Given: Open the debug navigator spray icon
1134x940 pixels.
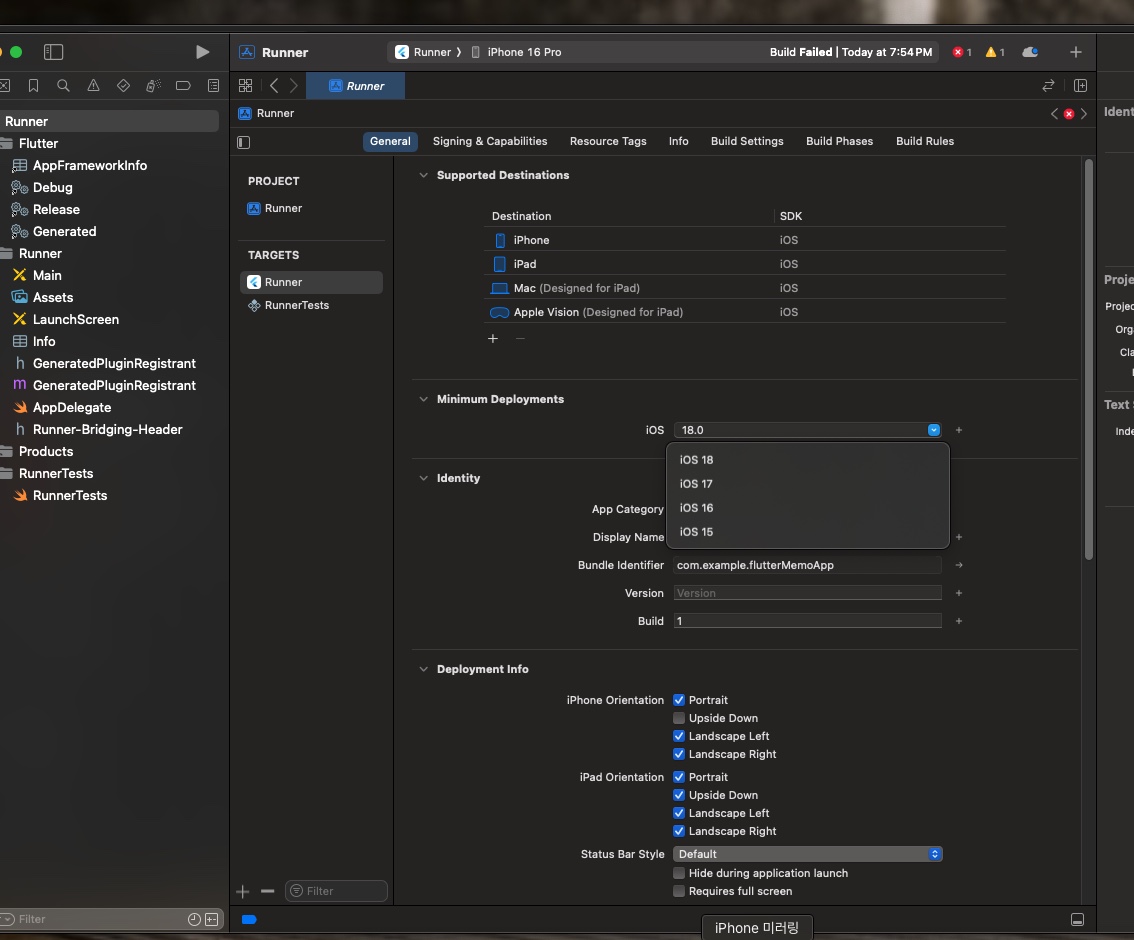Looking at the screenshot, I should pos(153,86).
